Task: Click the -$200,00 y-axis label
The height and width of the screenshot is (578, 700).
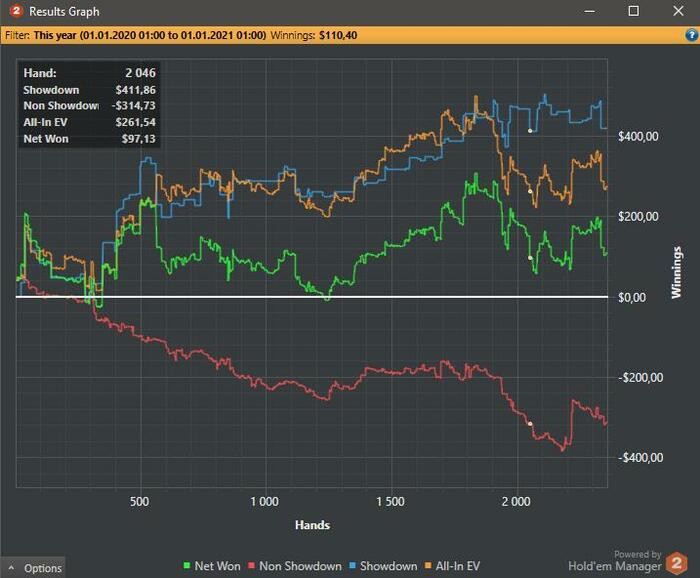Action: coord(640,378)
